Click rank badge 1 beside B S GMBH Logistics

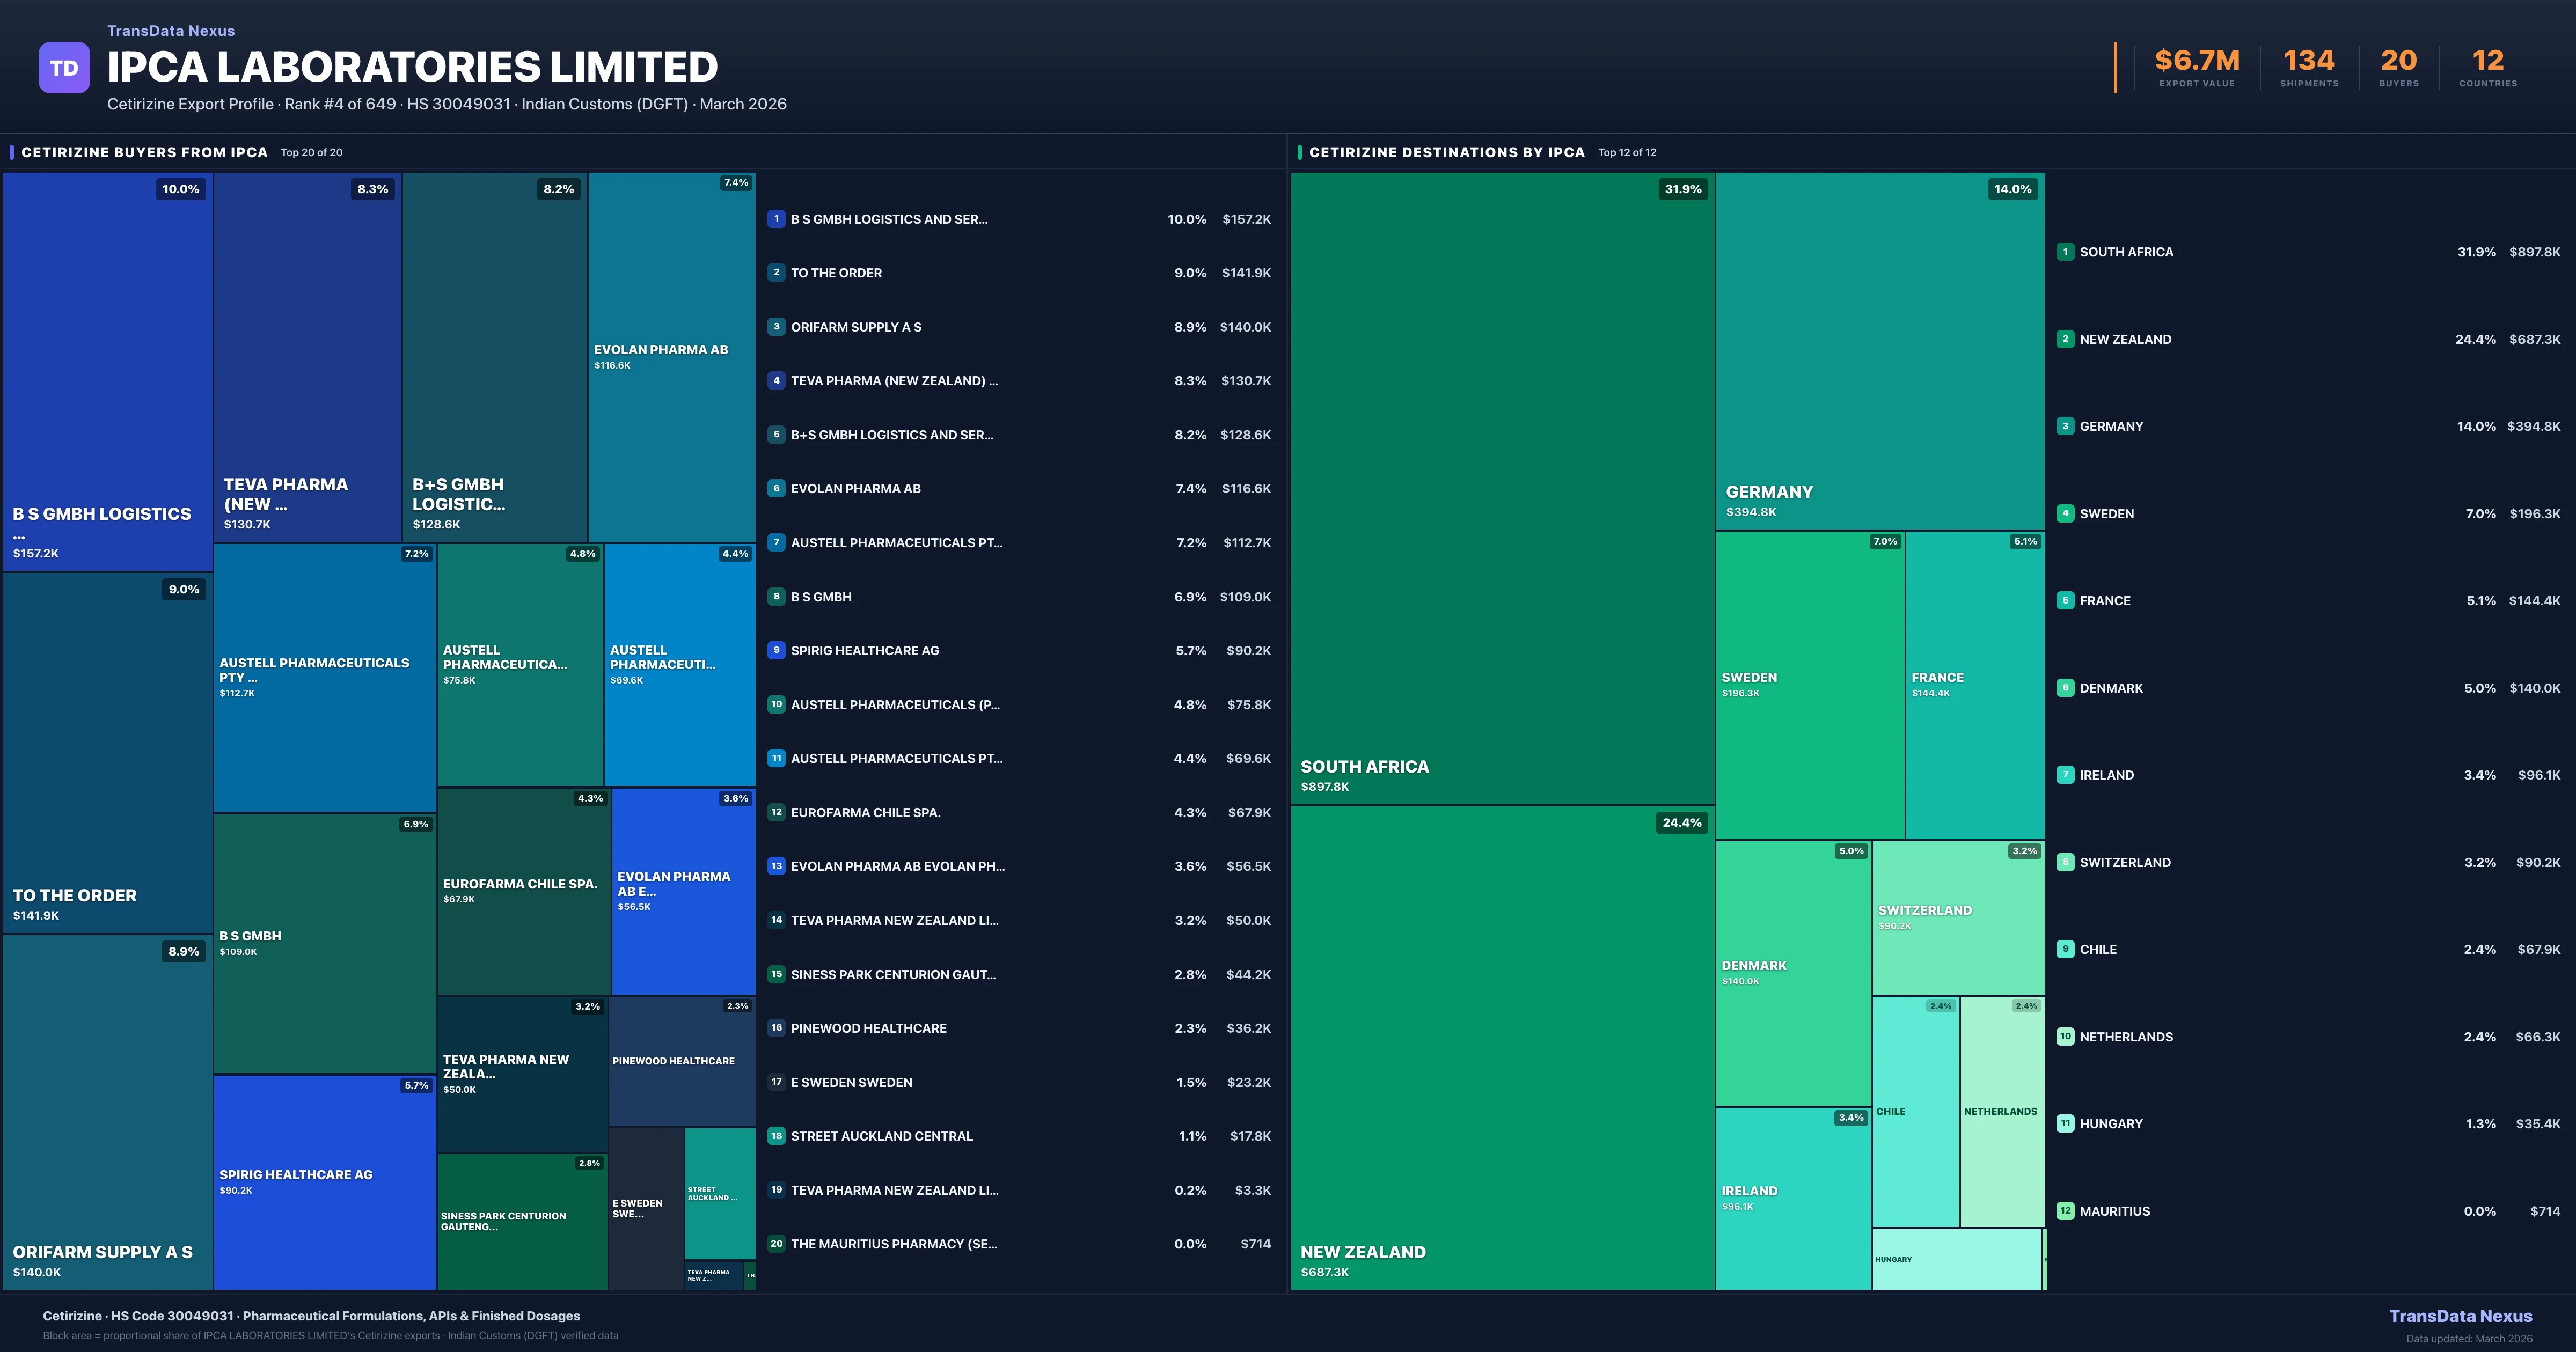pyautogui.click(x=776, y=219)
